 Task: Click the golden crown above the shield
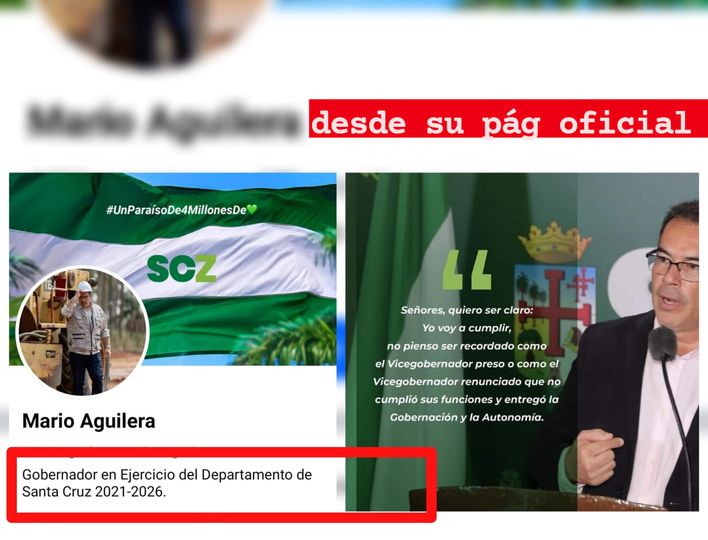554,243
